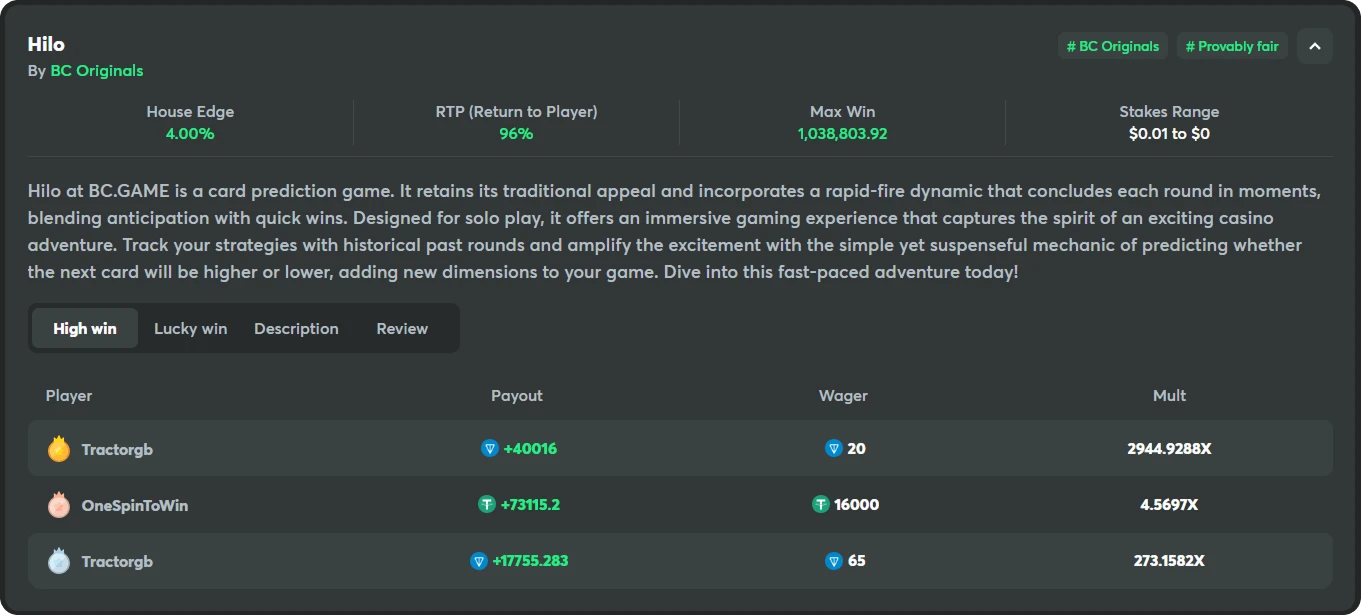Click the +73115.2 payout amount
The width and height of the screenshot is (1361, 615).
530,505
